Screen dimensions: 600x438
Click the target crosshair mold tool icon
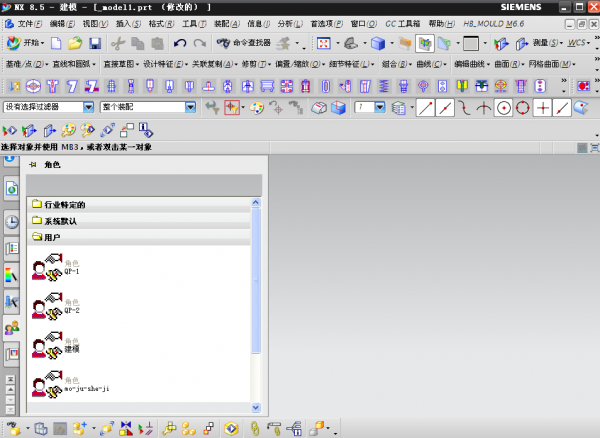click(x=33, y=86)
